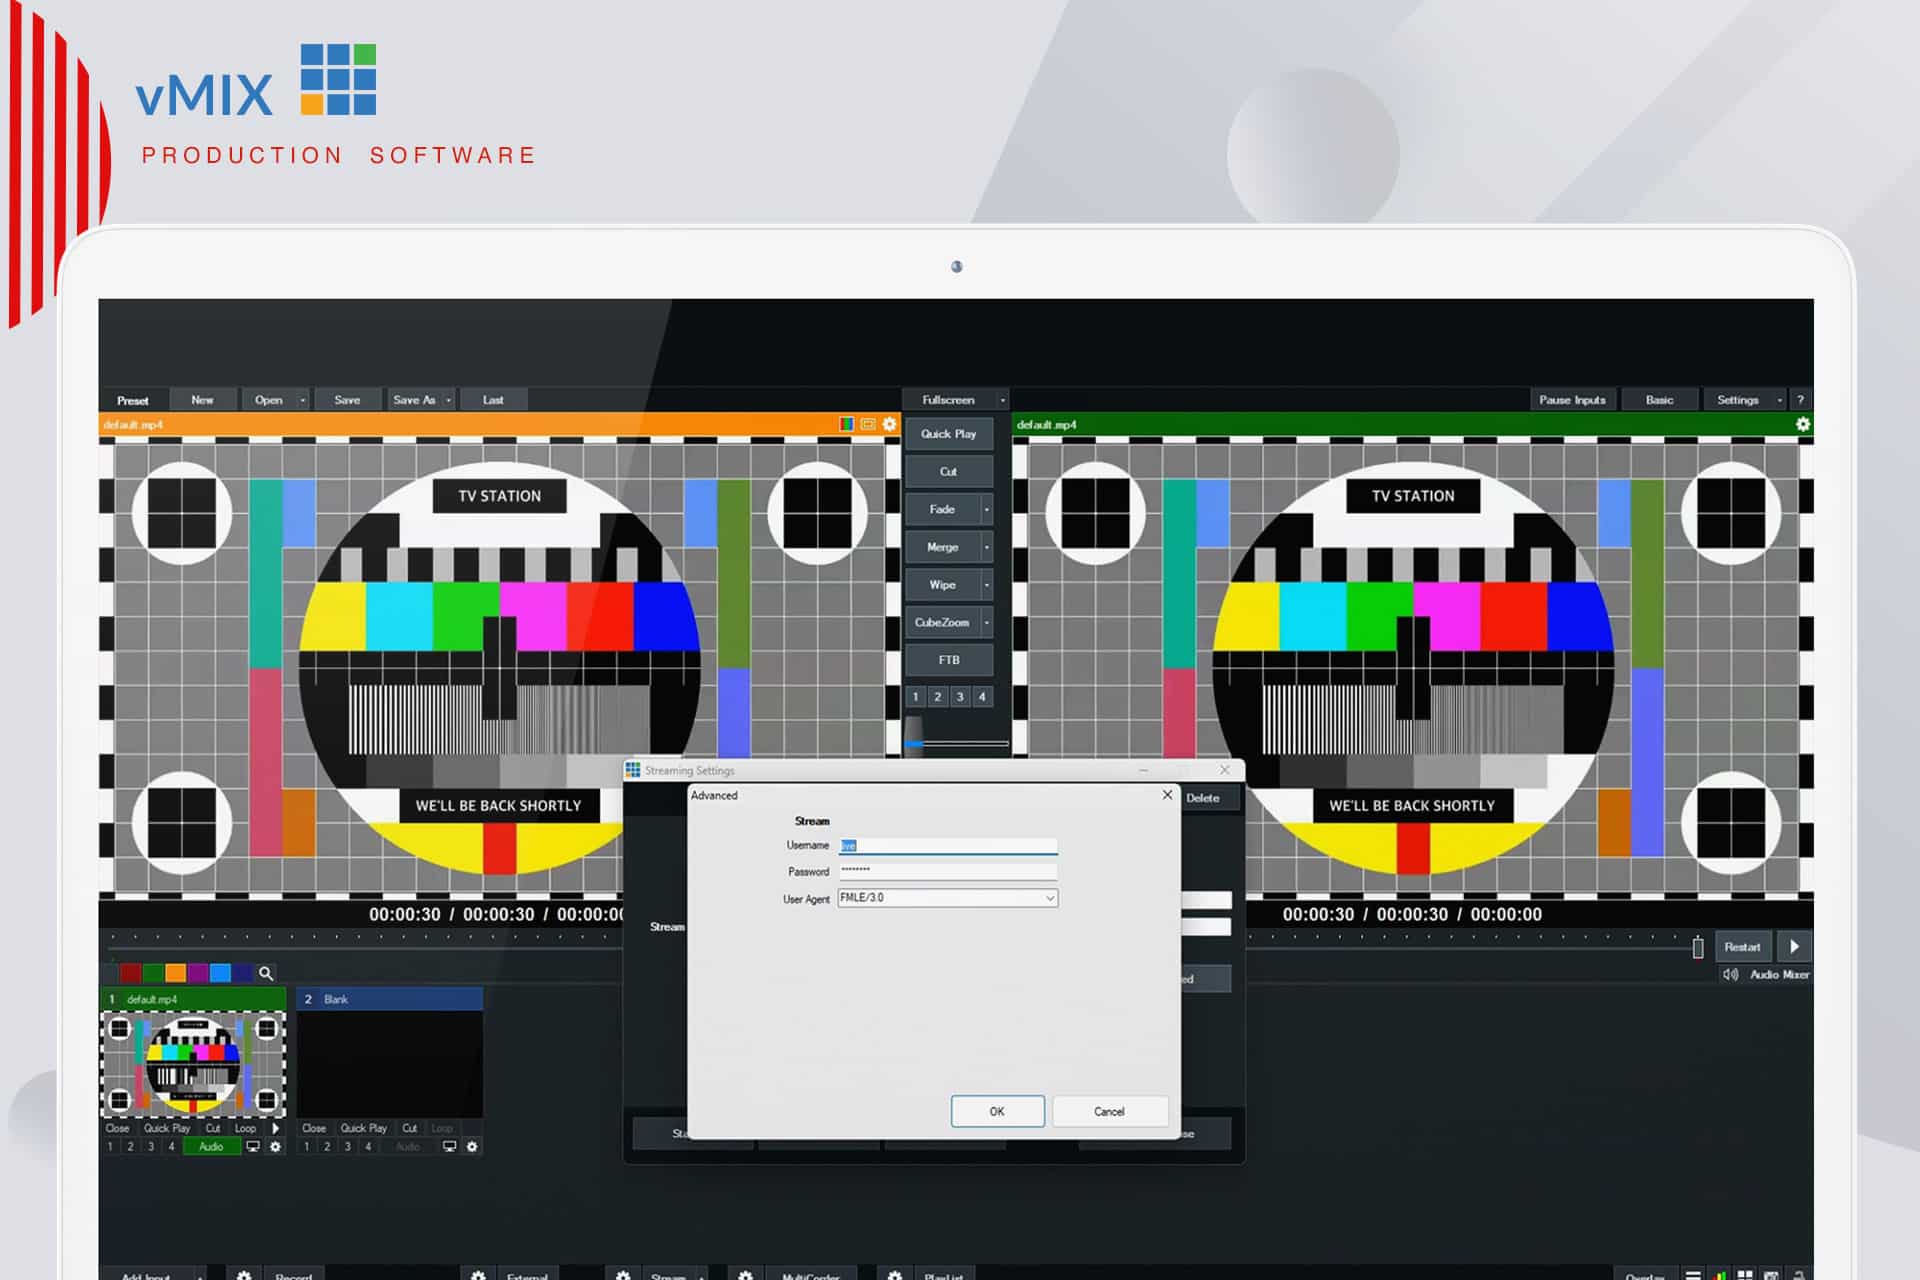The height and width of the screenshot is (1280, 1920).
Task: Click the Fade transition button
Action: [x=942, y=510]
